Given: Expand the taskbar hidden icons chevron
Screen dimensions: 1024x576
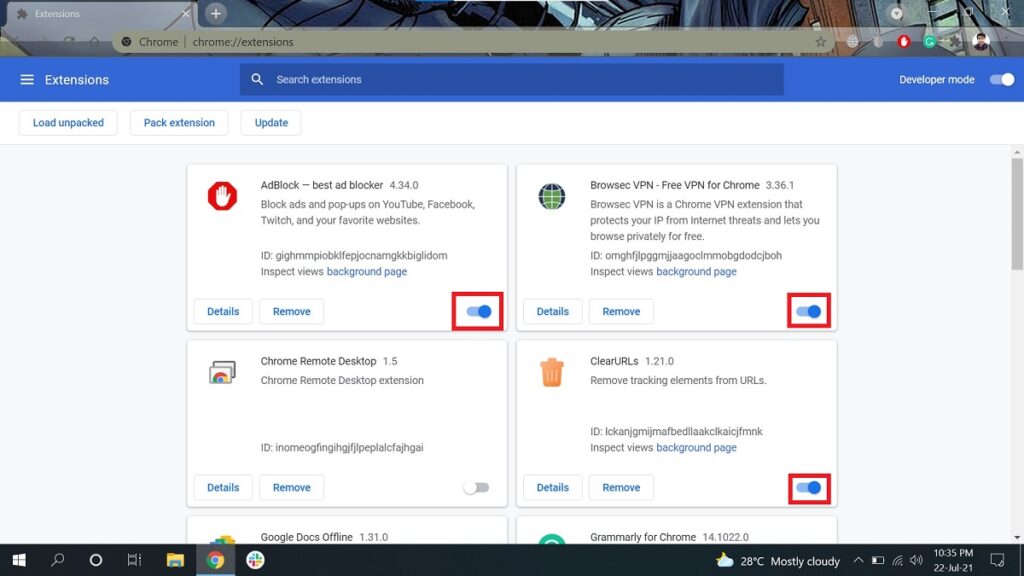Looking at the screenshot, I should pyautogui.click(x=858, y=561).
